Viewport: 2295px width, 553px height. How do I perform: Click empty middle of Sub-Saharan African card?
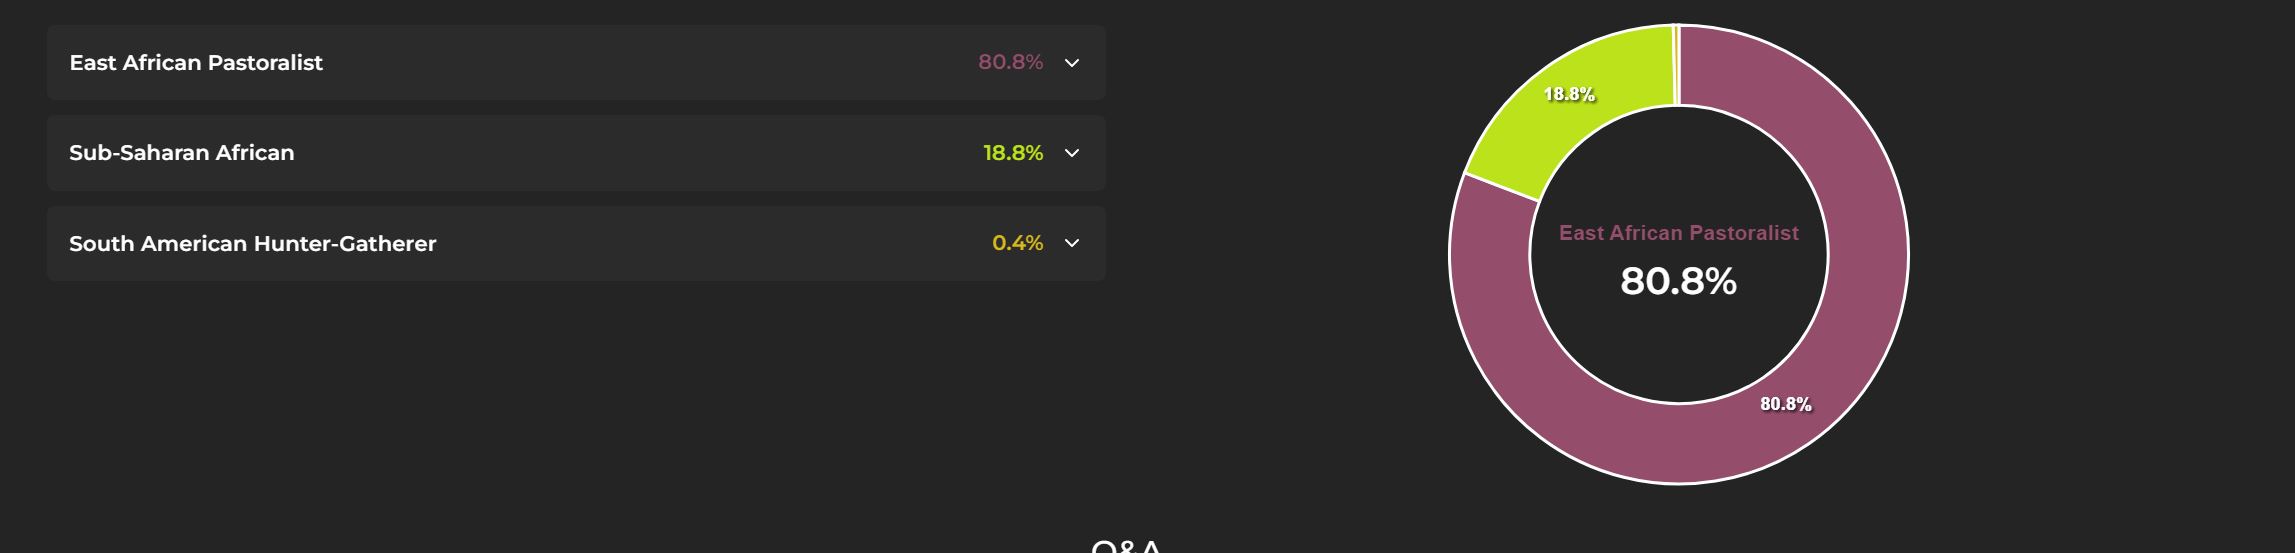point(640,153)
